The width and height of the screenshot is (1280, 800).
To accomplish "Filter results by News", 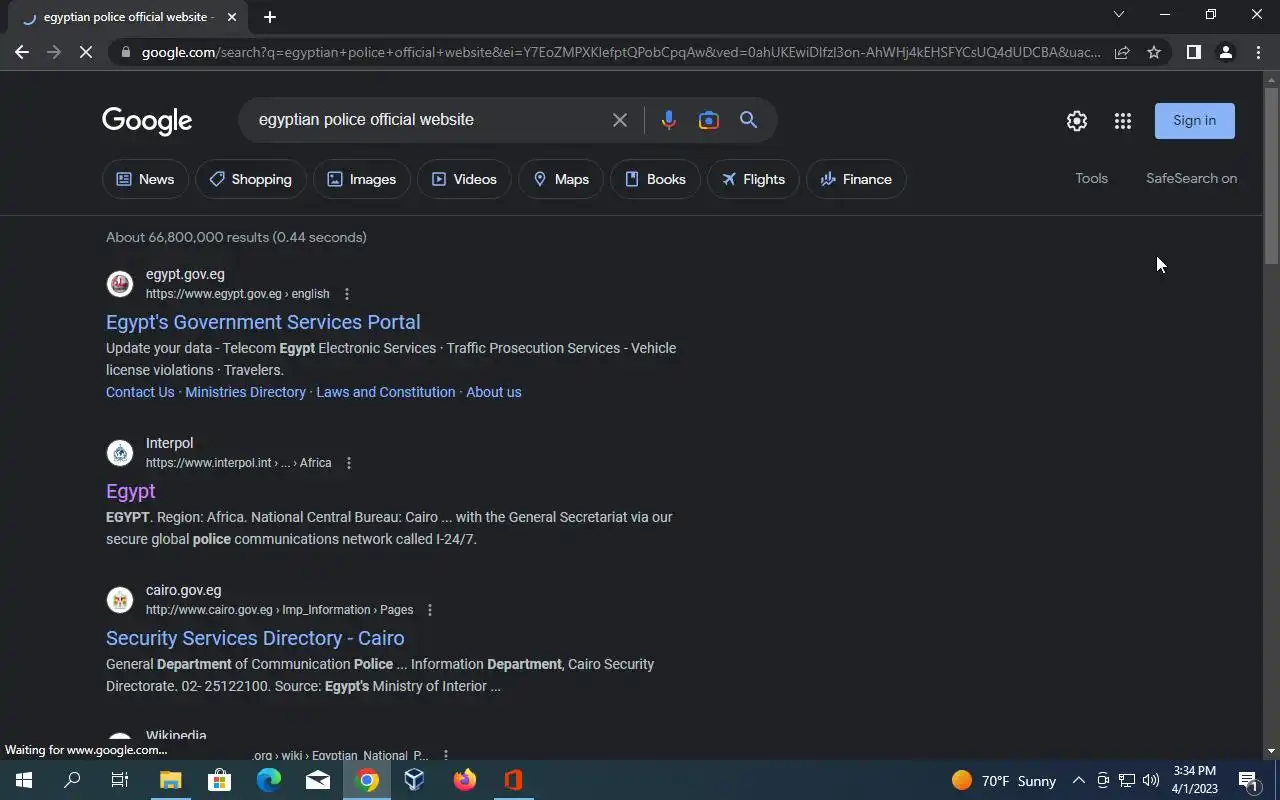I will 145,179.
